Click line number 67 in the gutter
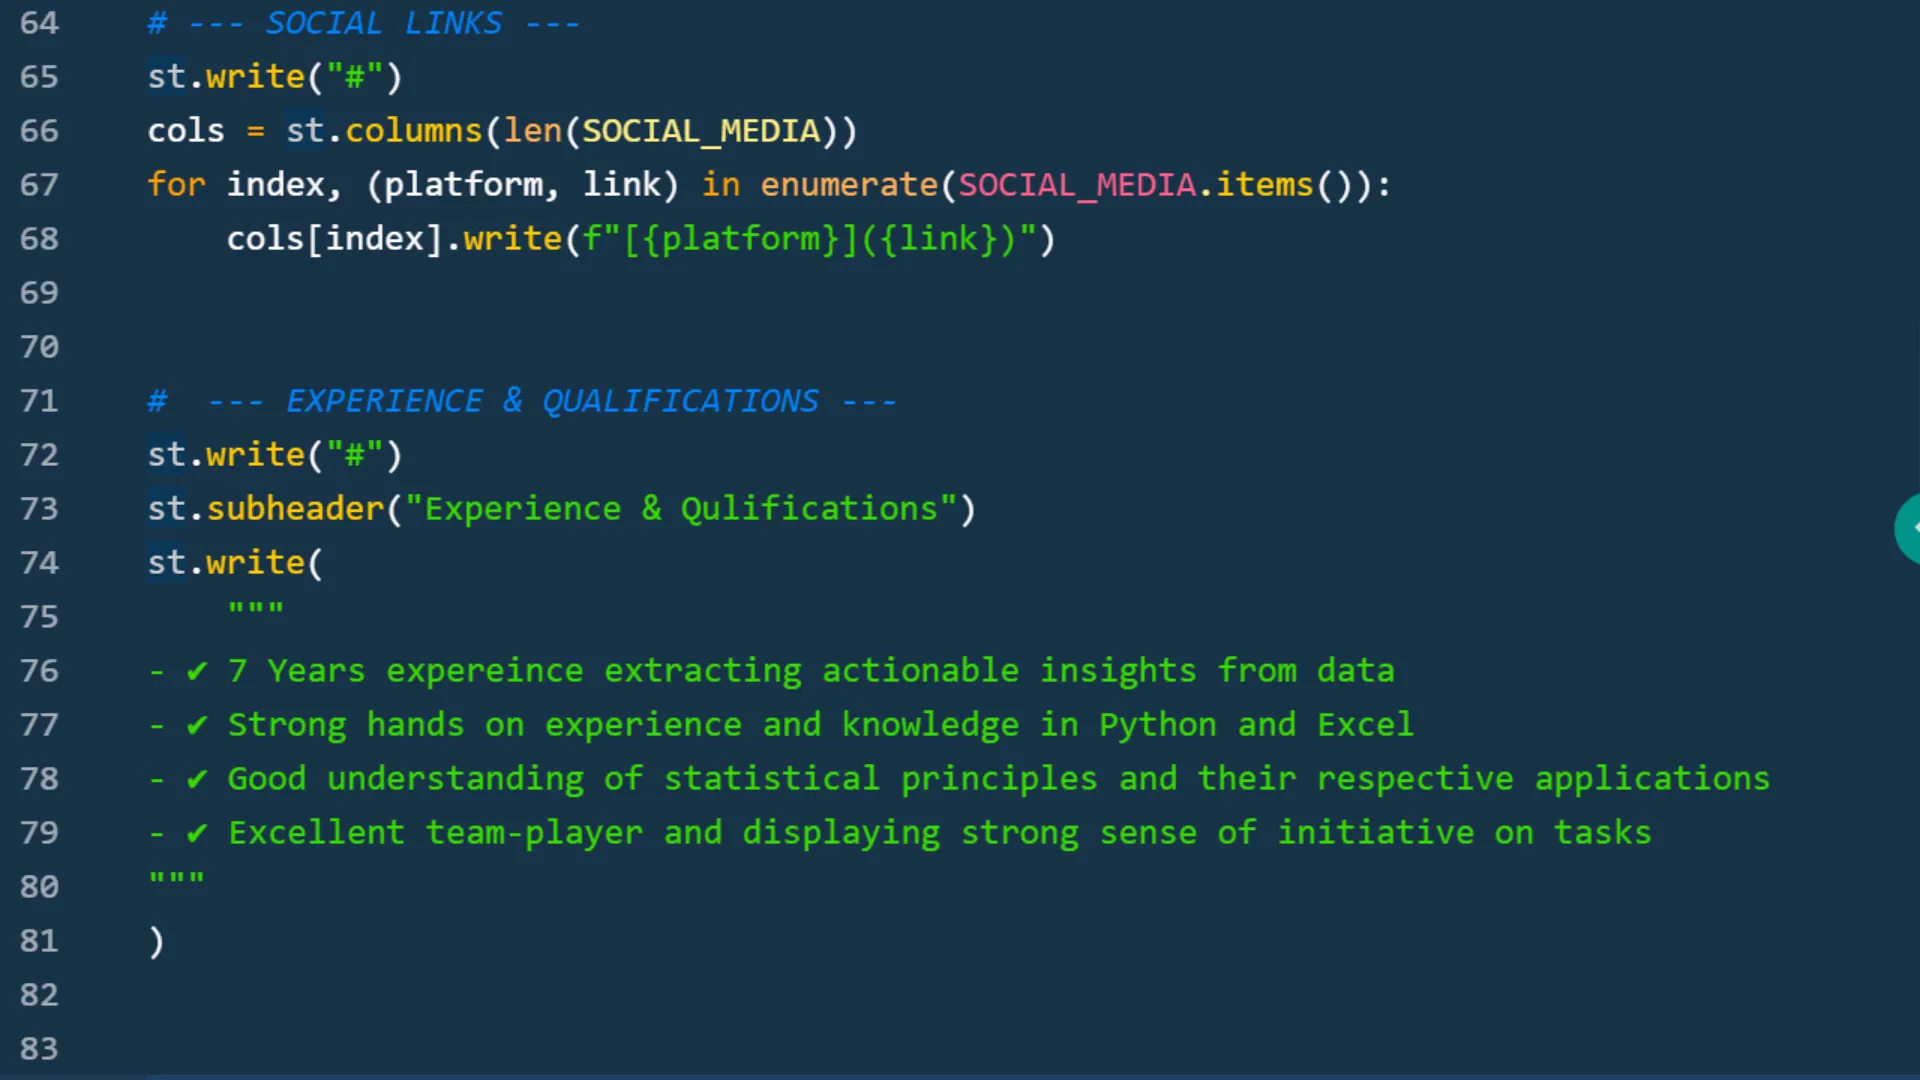The image size is (1920, 1080). (x=39, y=185)
